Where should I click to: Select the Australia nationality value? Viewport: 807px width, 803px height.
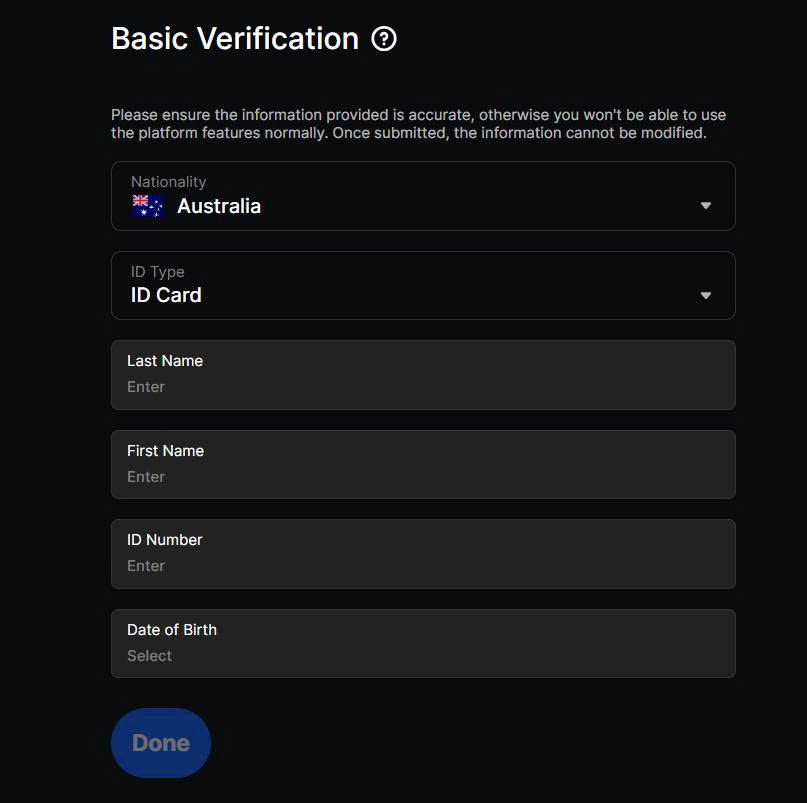pos(219,206)
